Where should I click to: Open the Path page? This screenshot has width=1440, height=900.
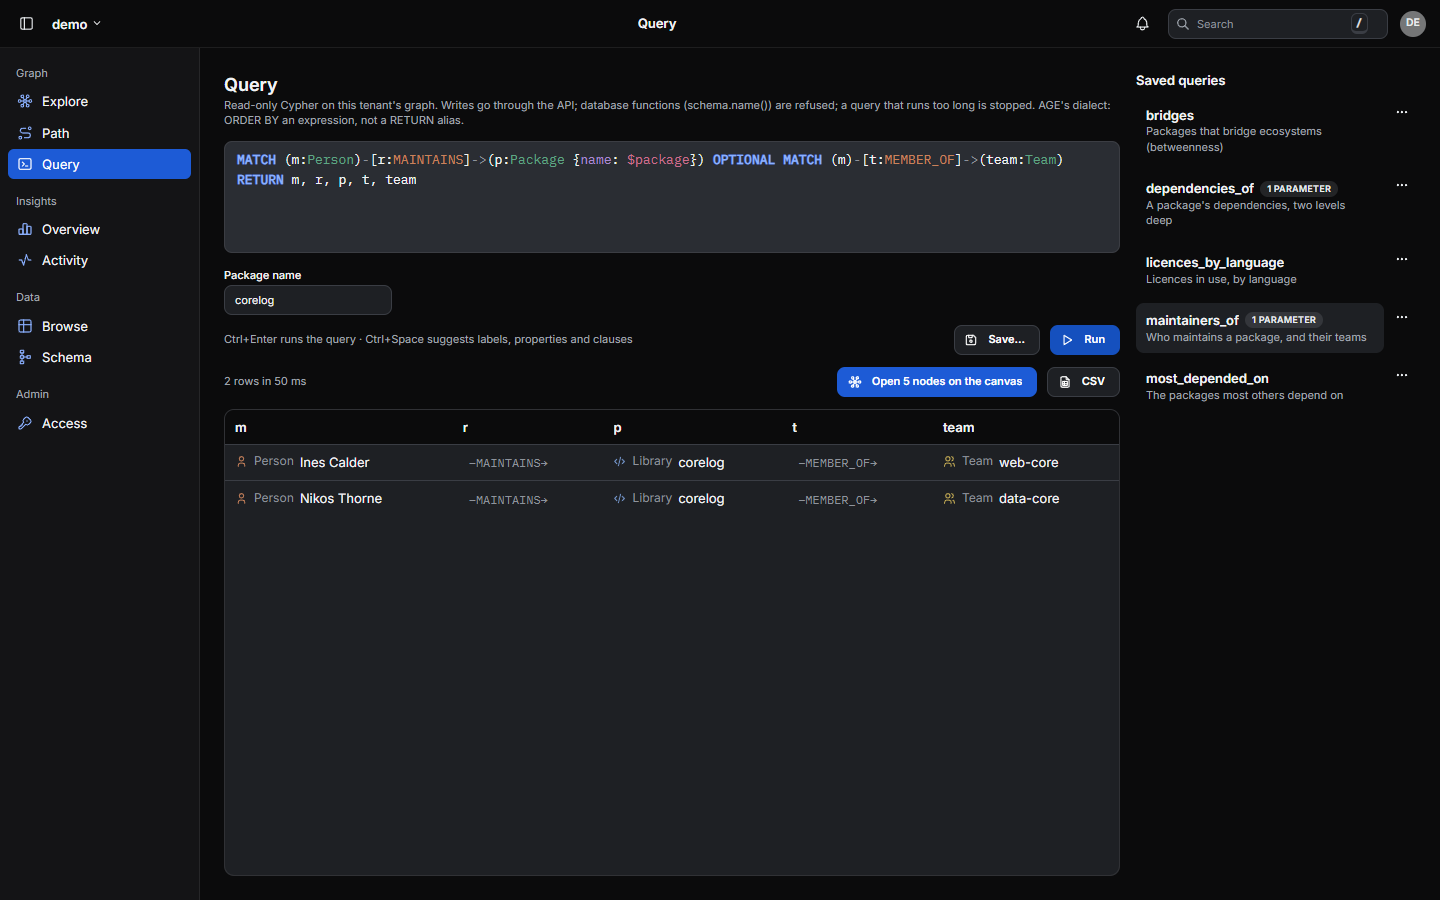(x=99, y=133)
